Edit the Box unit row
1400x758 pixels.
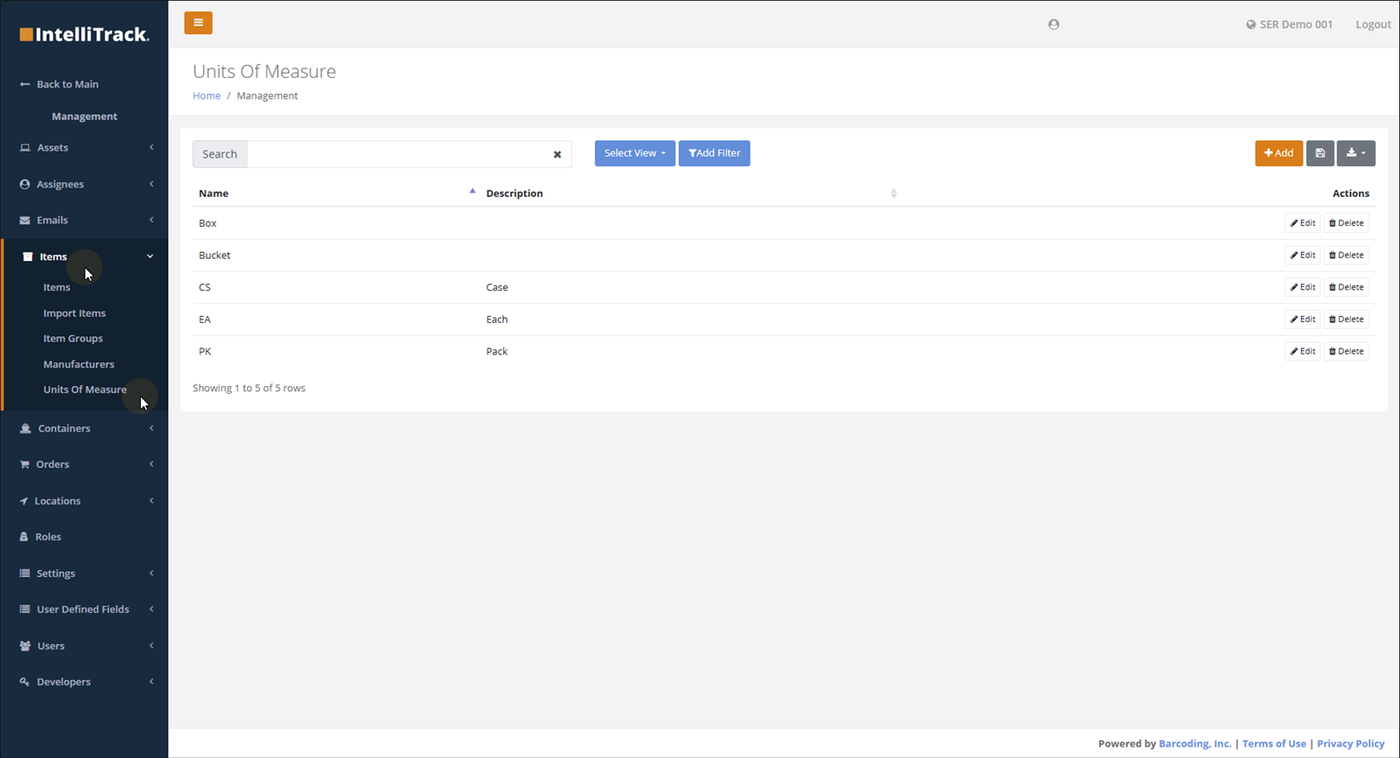point(1303,223)
